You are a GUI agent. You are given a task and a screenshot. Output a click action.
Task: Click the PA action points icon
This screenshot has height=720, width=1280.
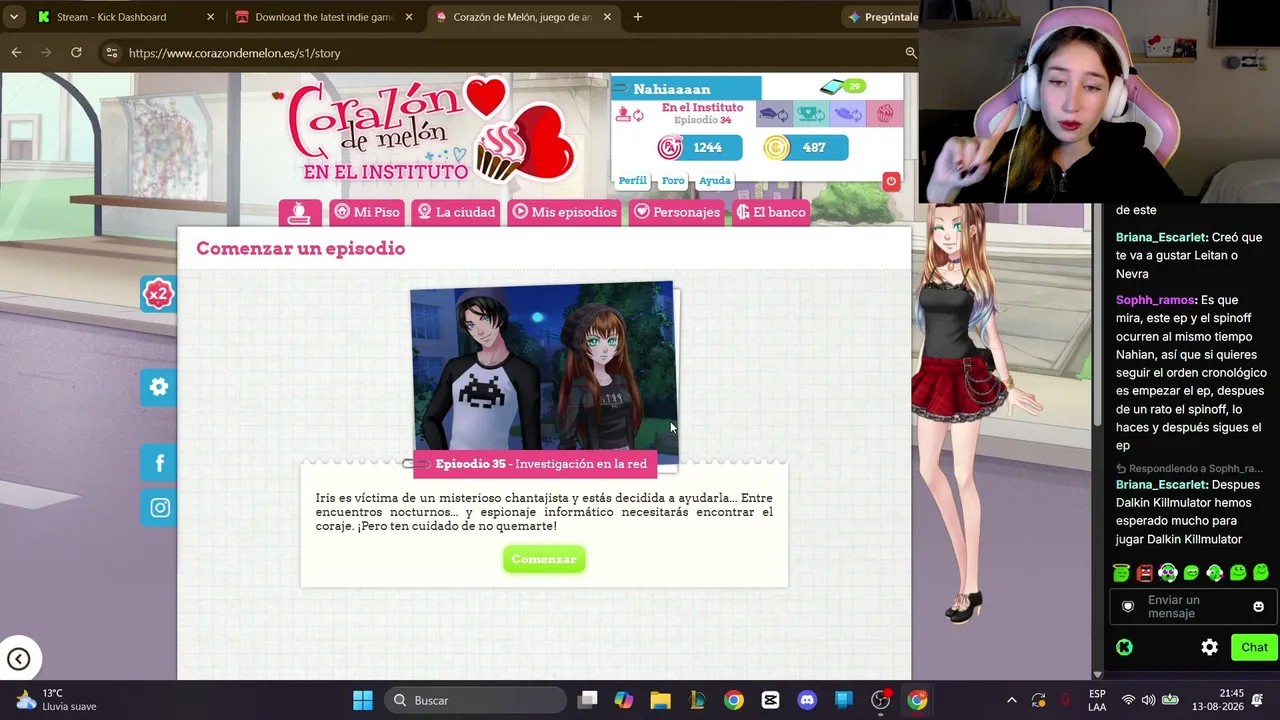coord(670,148)
